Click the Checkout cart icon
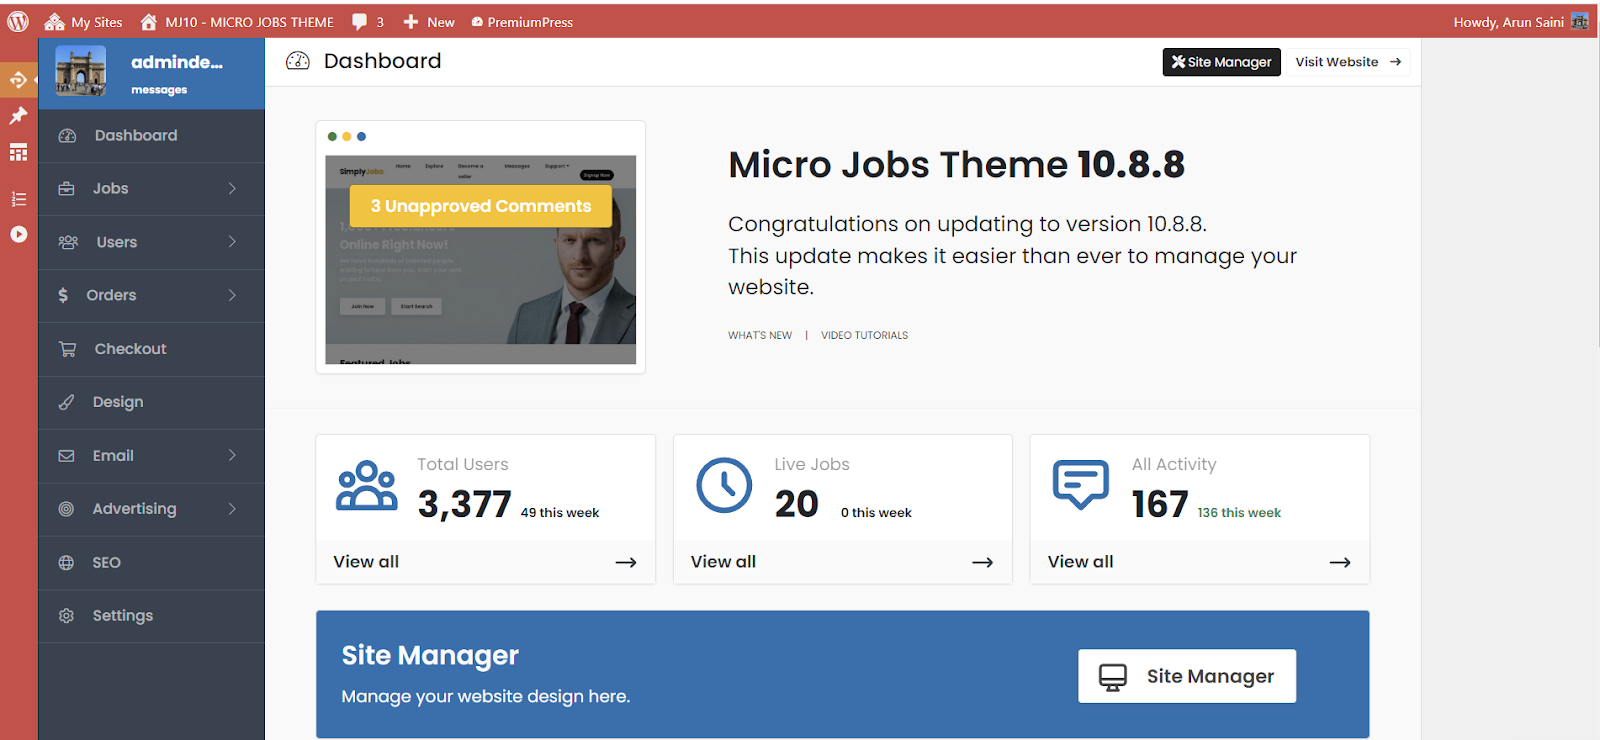The width and height of the screenshot is (1600, 740). pos(67,349)
